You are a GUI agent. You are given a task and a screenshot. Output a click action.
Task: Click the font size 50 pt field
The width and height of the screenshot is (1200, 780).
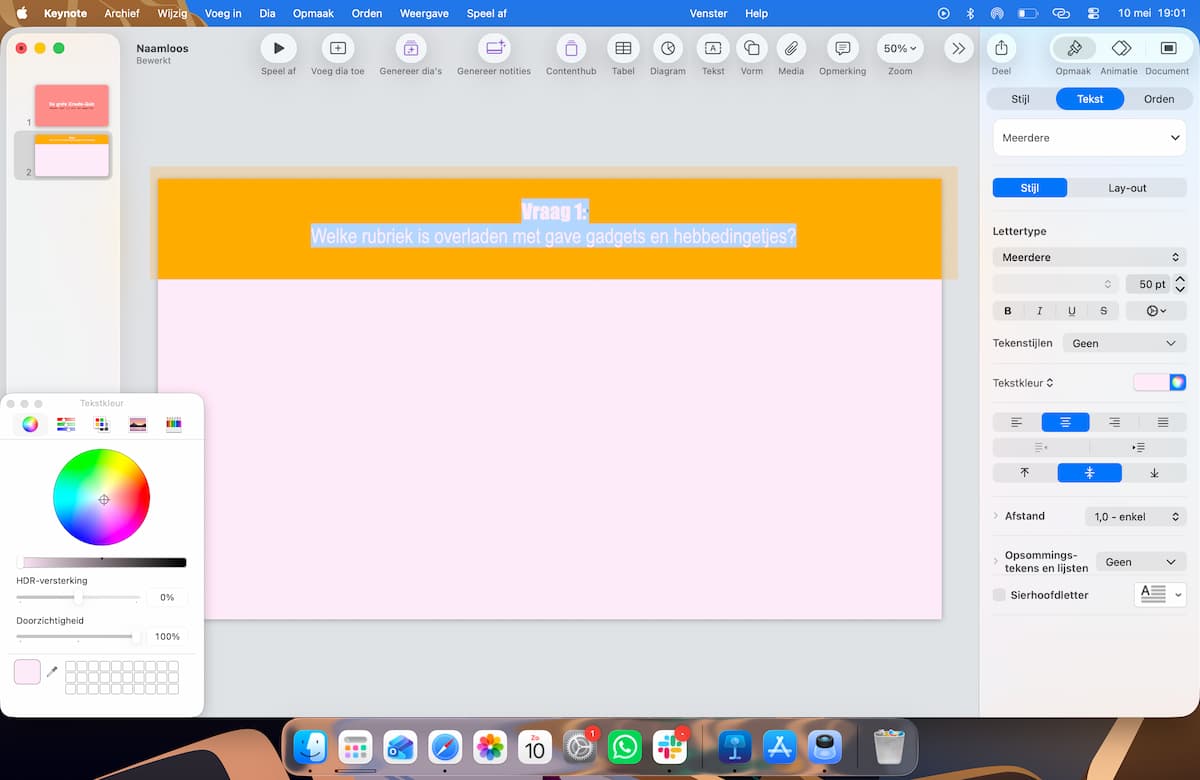coord(1147,284)
